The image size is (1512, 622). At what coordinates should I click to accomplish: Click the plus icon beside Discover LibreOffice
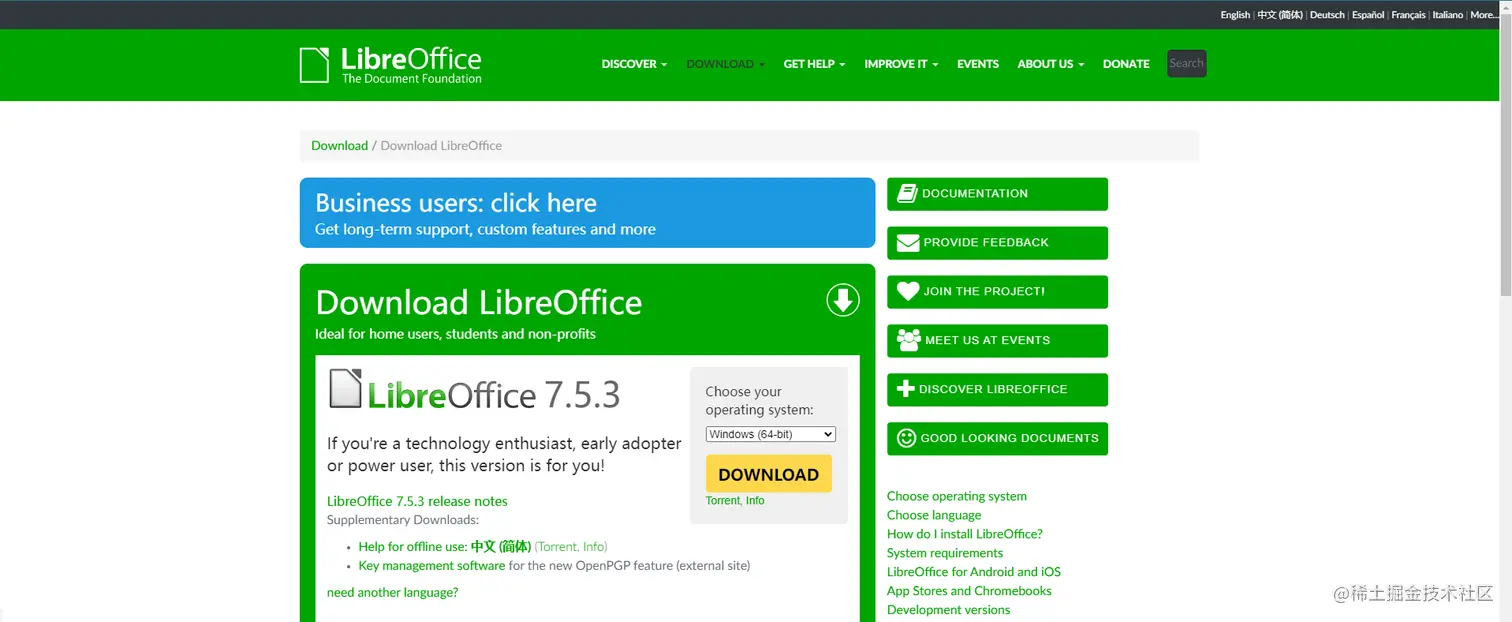(x=906, y=389)
